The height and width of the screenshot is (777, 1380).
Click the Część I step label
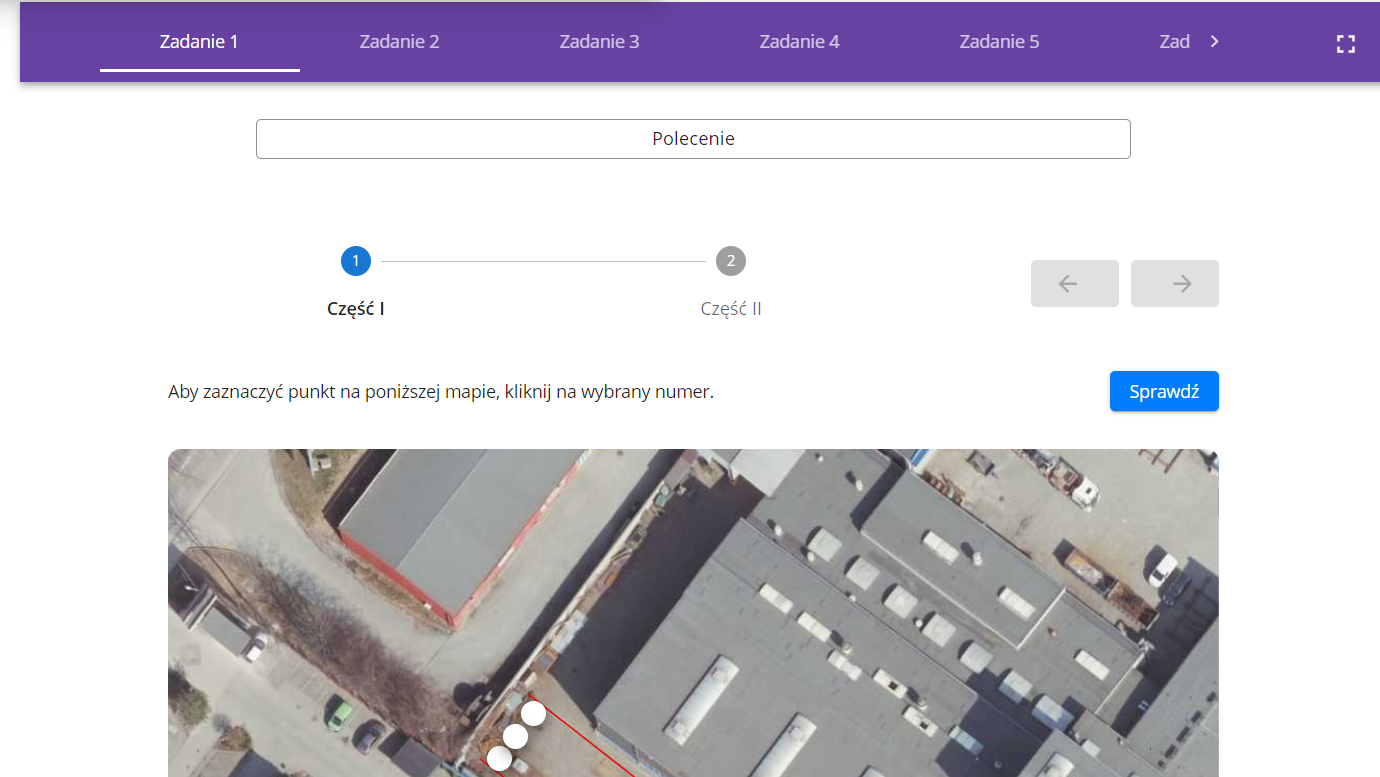click(356, 309)
